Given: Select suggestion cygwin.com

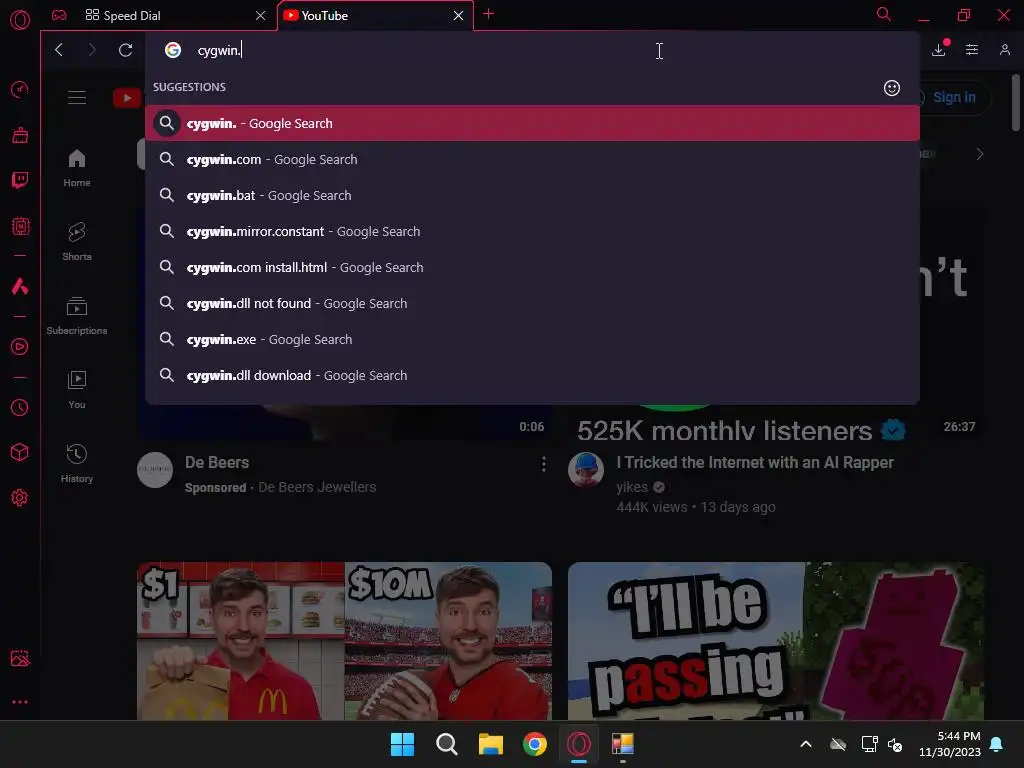Looking at the screenshot, I should [x=532, y=159].
